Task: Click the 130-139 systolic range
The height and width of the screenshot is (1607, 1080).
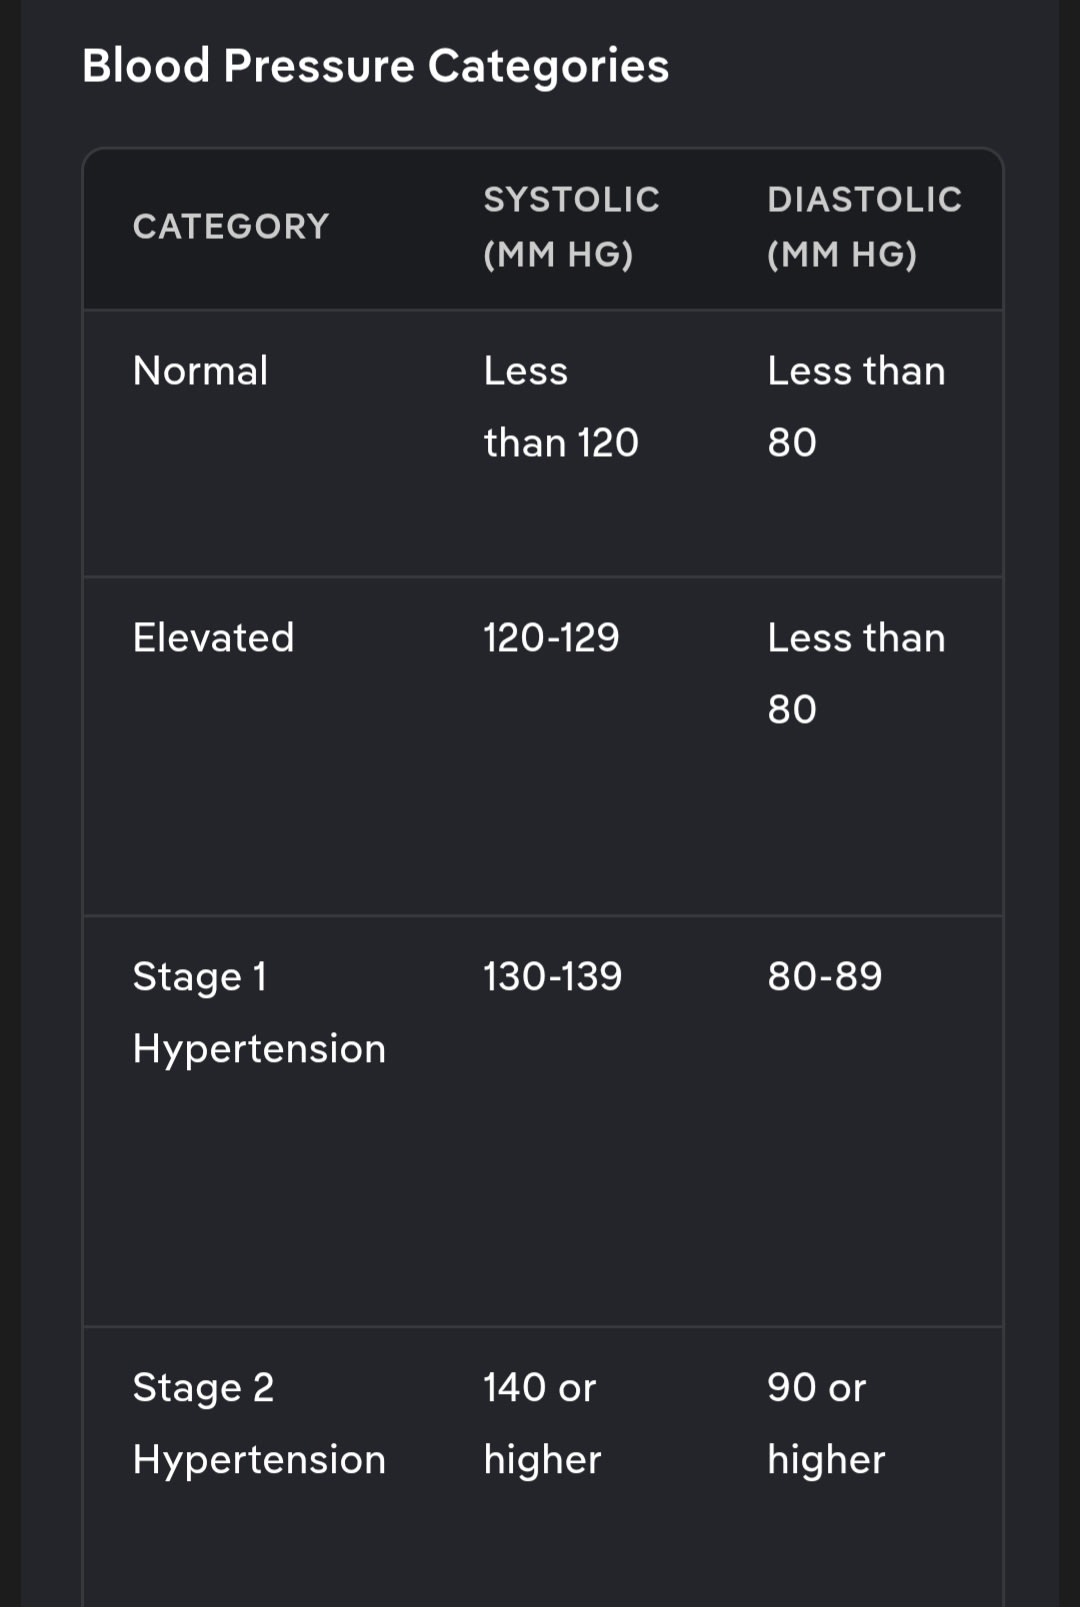Action: click(553, 977)
